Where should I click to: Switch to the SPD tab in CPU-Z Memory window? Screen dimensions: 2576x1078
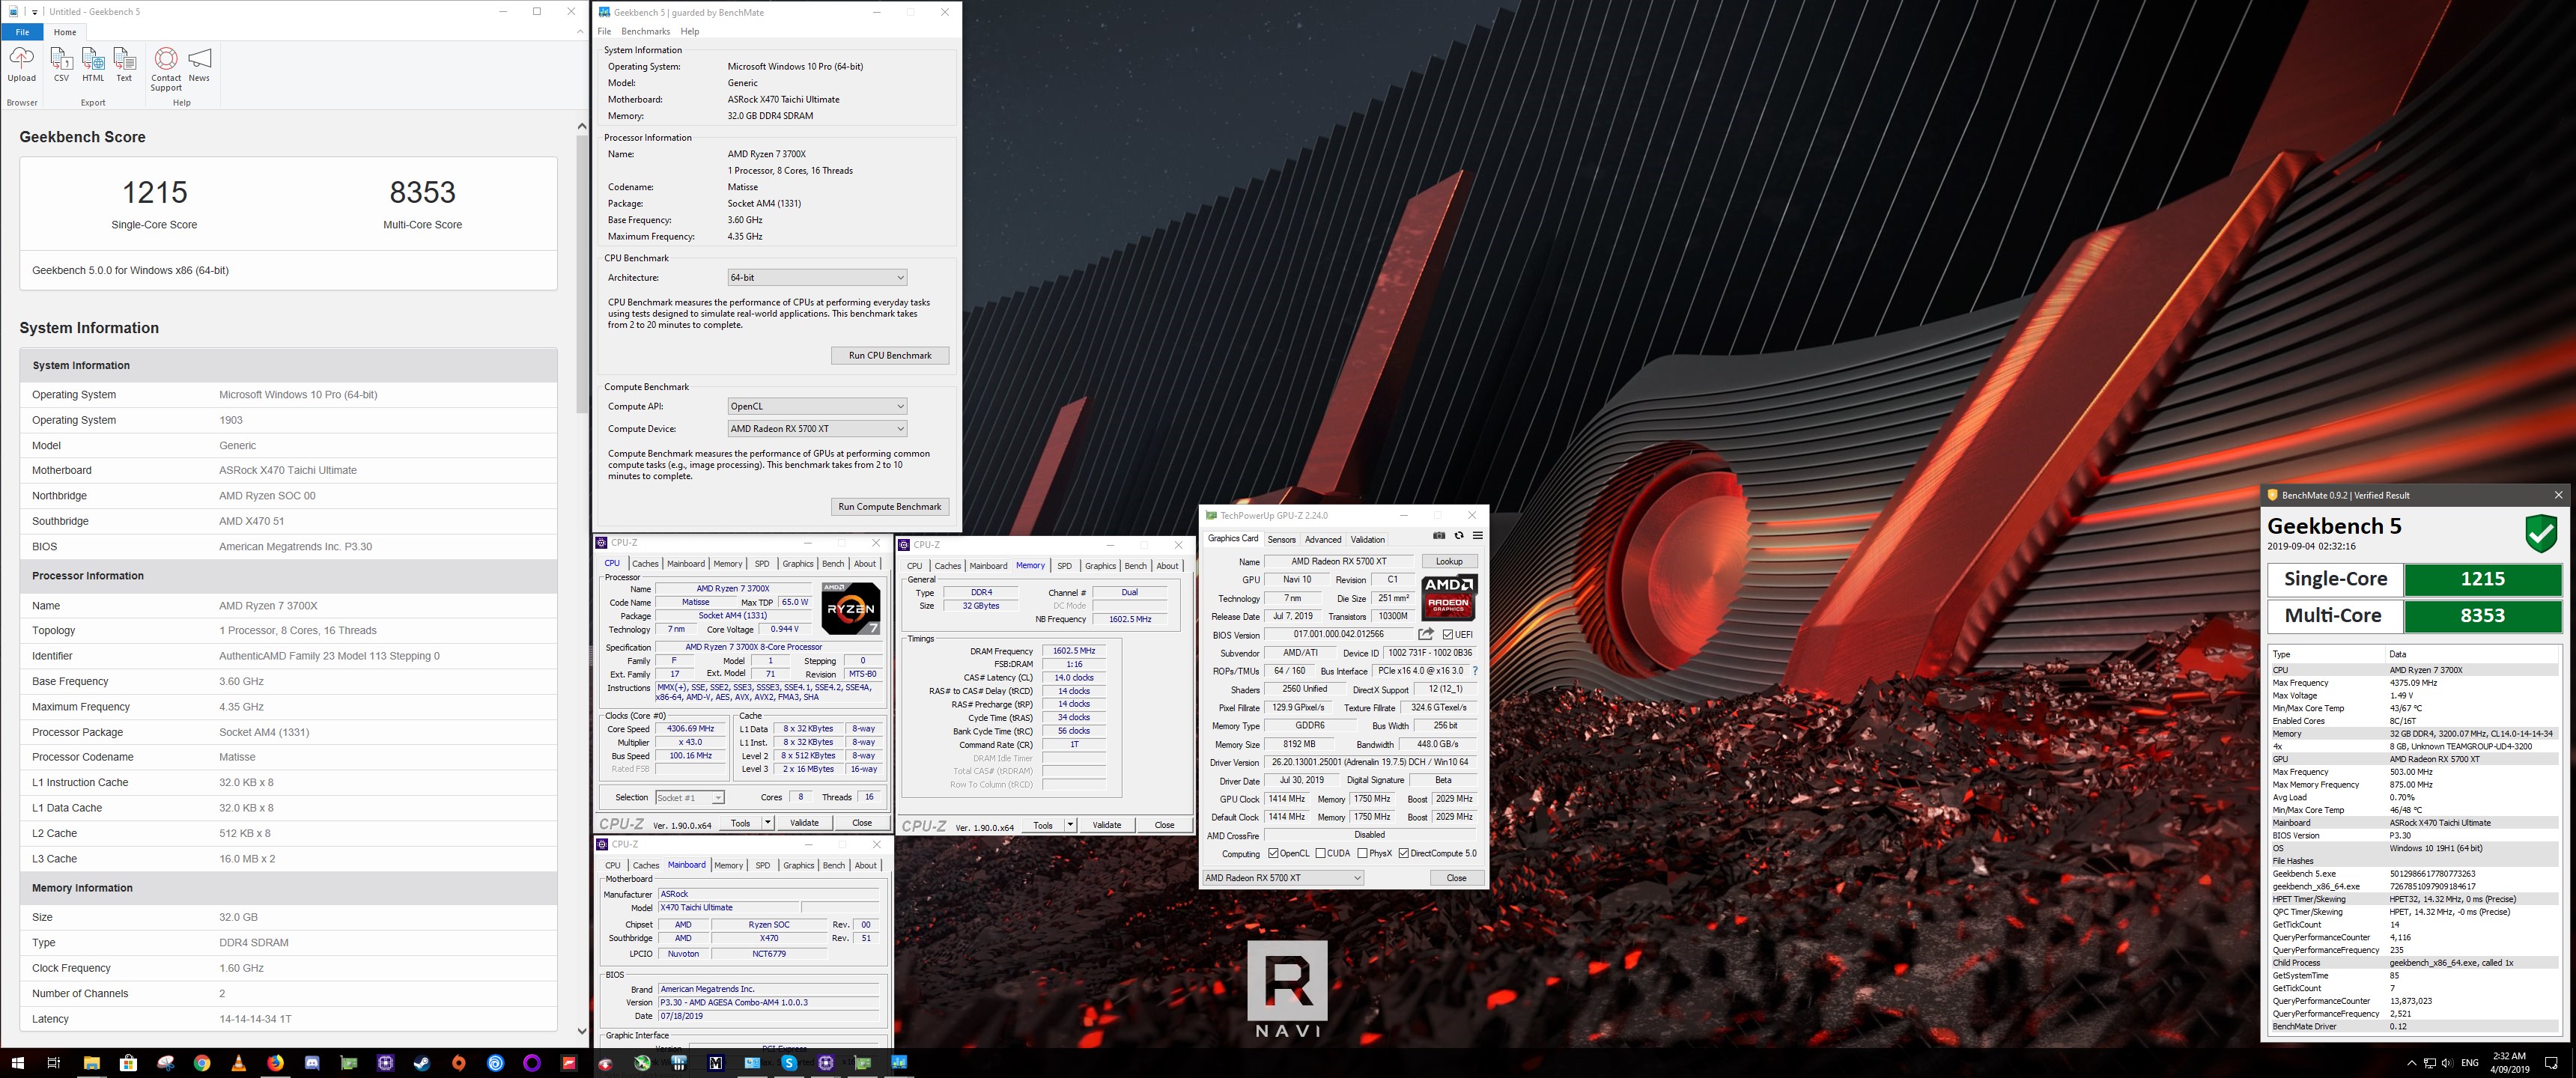(1064, 566)
